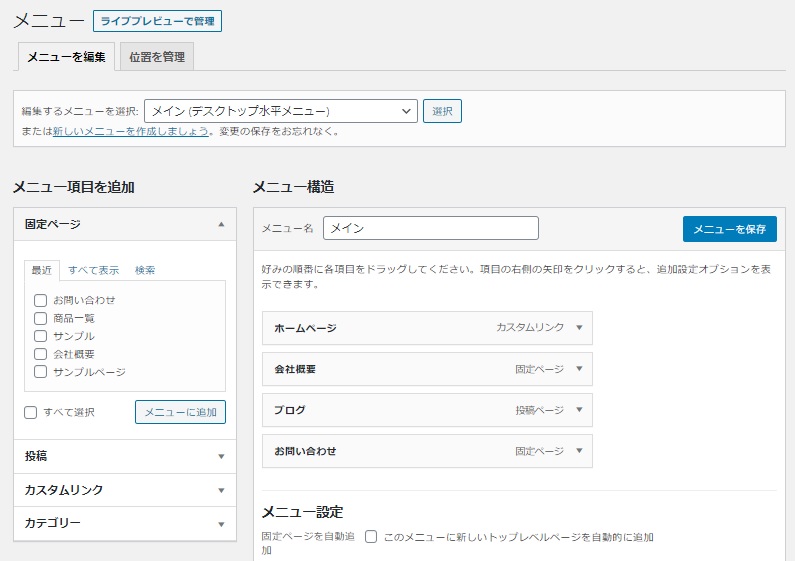The height and width of the screenshot is (561, 795).
Task: Expand the 会社概要 menu item arrow
Action: coord(579,369)
